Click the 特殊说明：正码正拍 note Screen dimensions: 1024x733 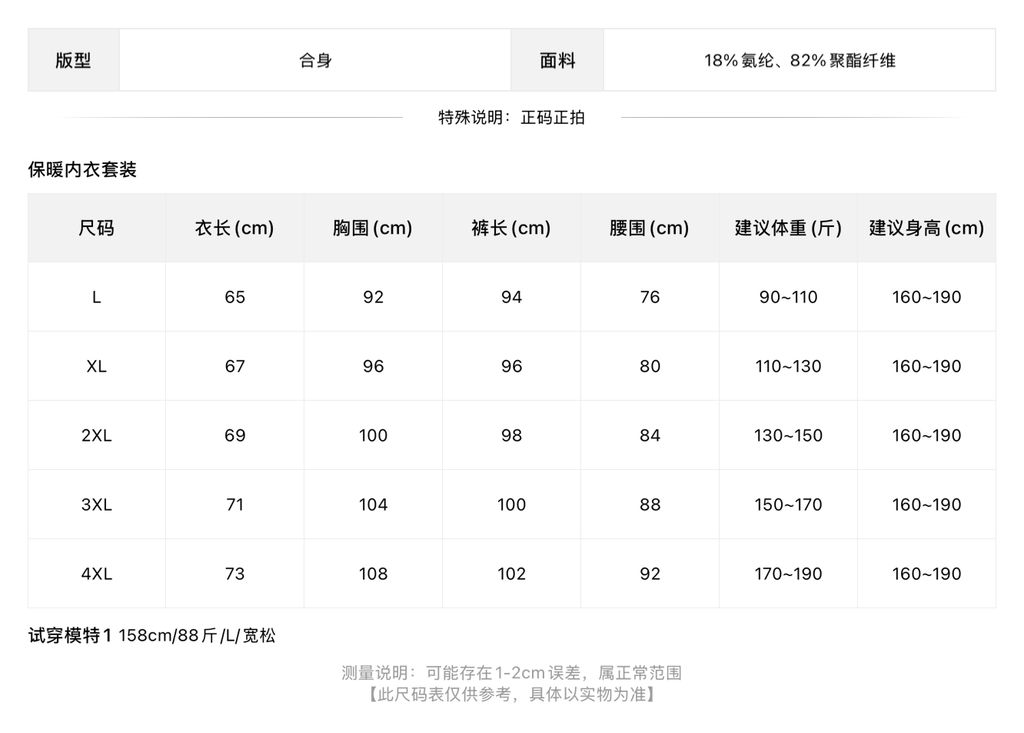click(511, 118)
